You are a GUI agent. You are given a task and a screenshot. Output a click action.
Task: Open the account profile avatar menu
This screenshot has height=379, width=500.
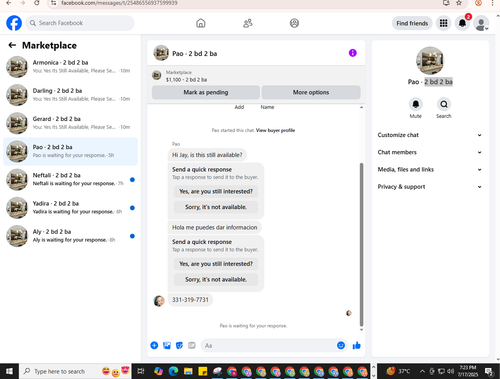tap(481, 23)
